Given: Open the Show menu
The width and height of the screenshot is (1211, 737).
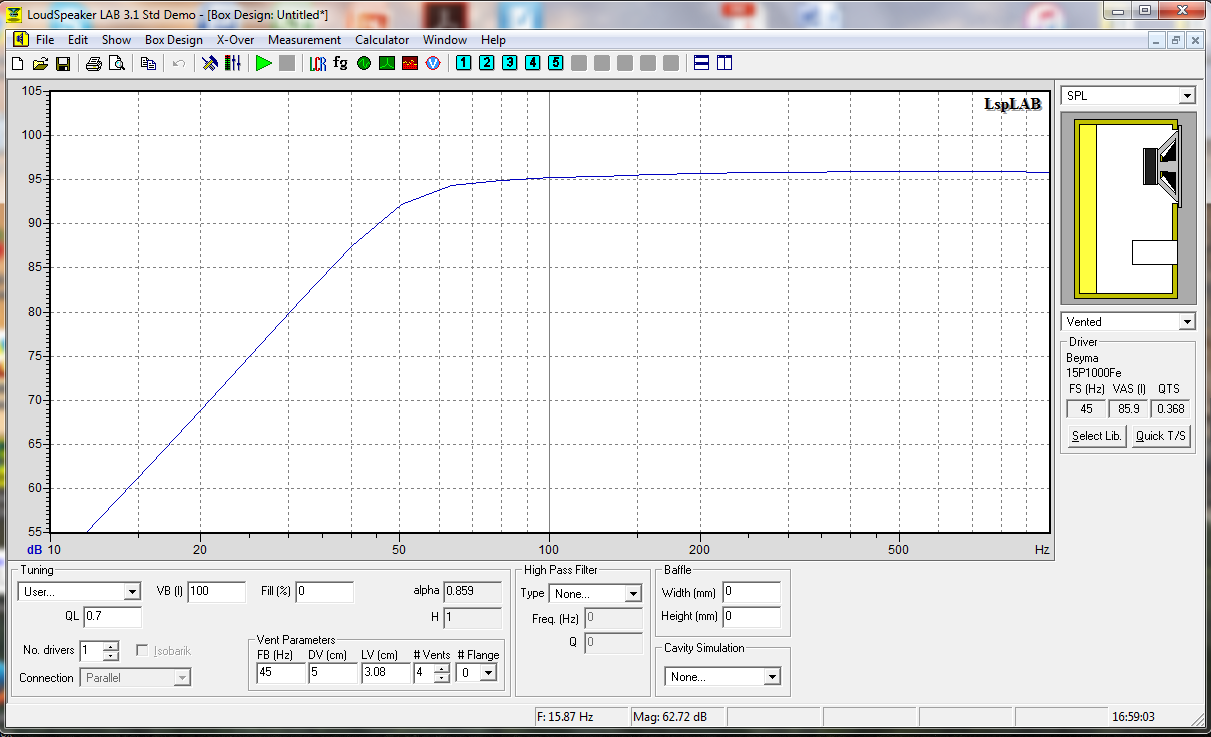Looking at the screenshot, I should 116,40.
